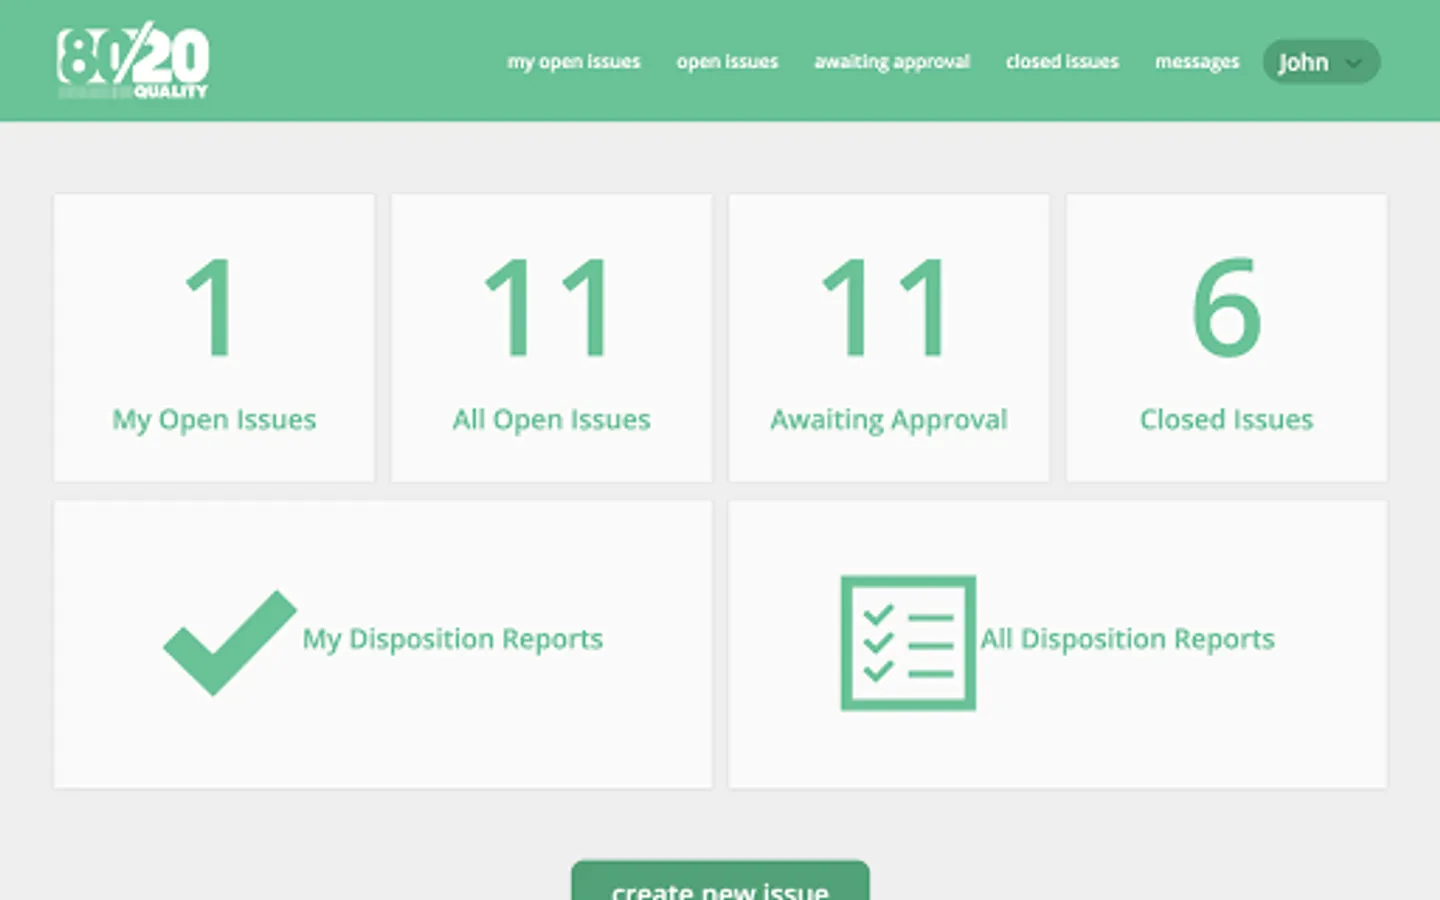The width and height of the screenshot is (1440, 900).
Task: Open My Disposition Reports label
Action: click(x=452, y=639)
